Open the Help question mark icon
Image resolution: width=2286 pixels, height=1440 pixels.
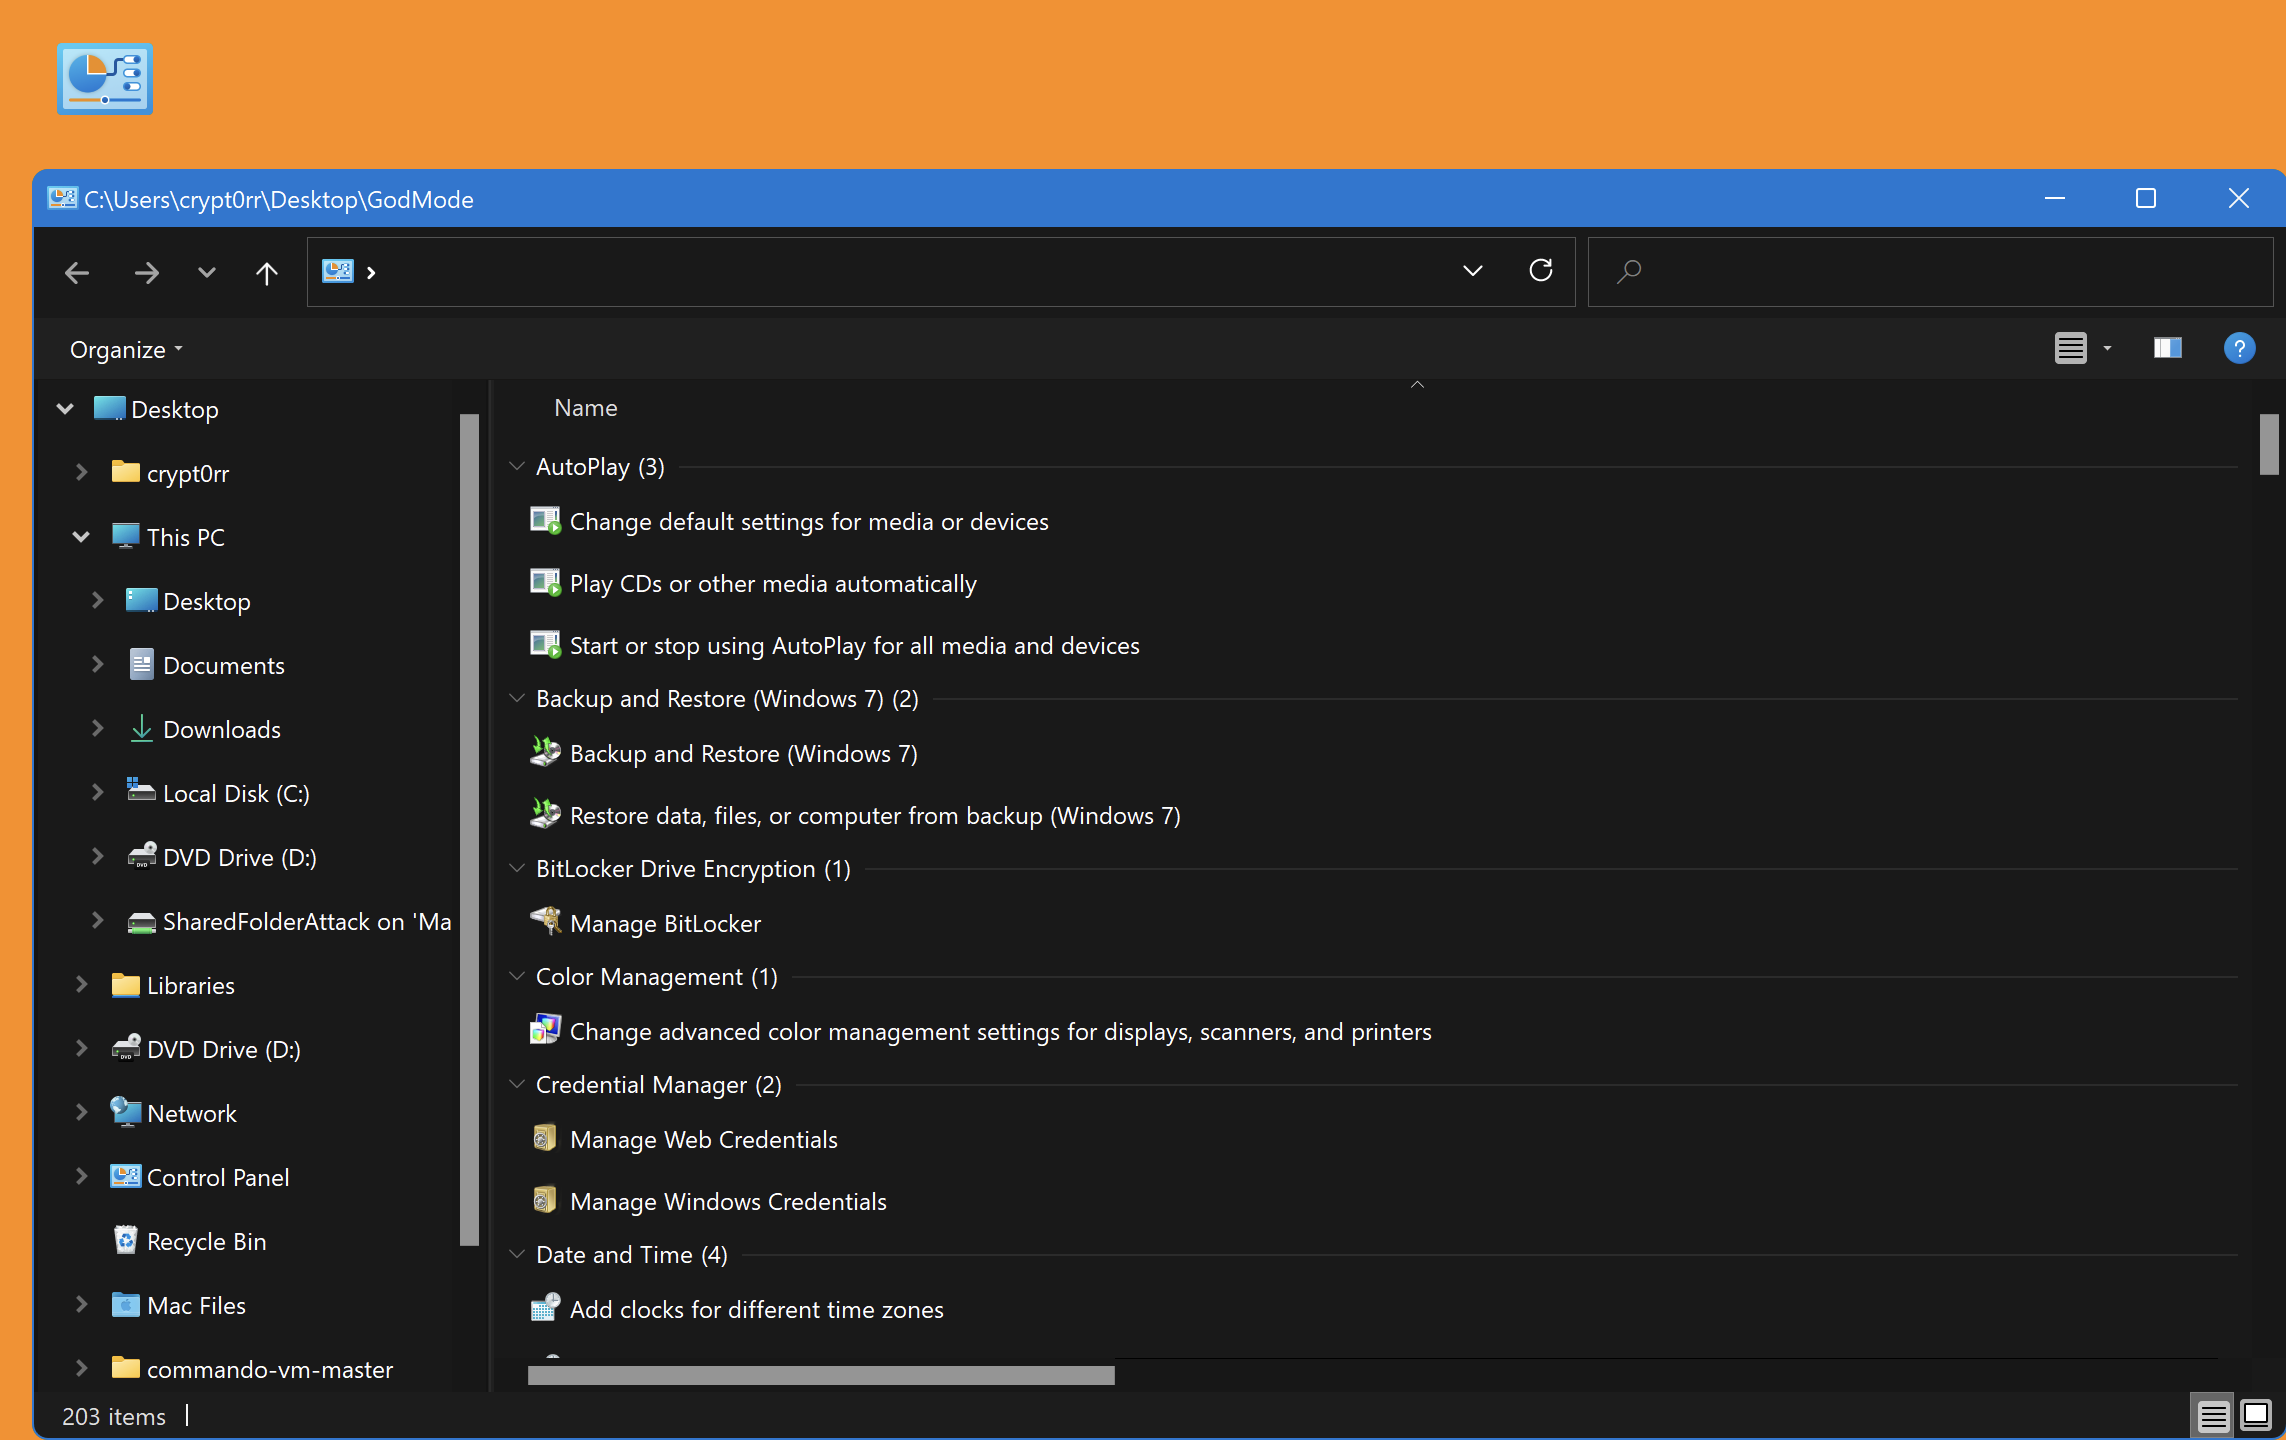[2239, 349]
